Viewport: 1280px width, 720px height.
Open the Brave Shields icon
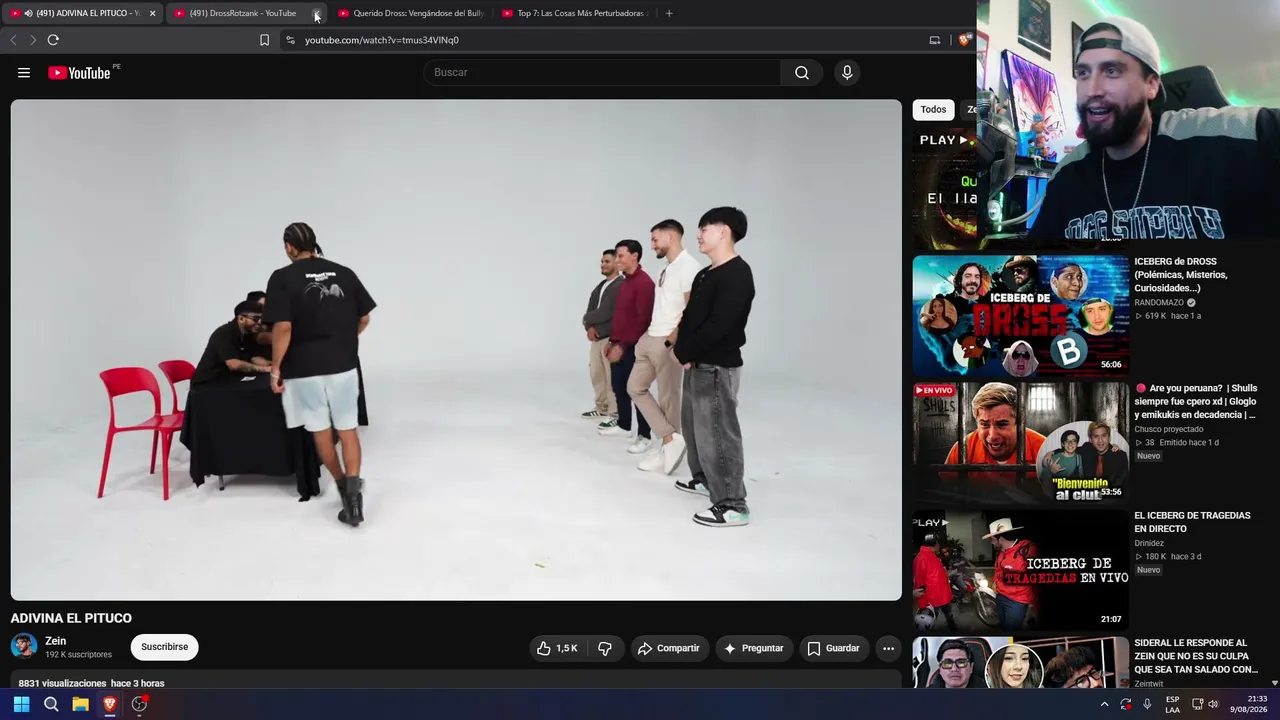pyautogui.click(x=965, y=40)
